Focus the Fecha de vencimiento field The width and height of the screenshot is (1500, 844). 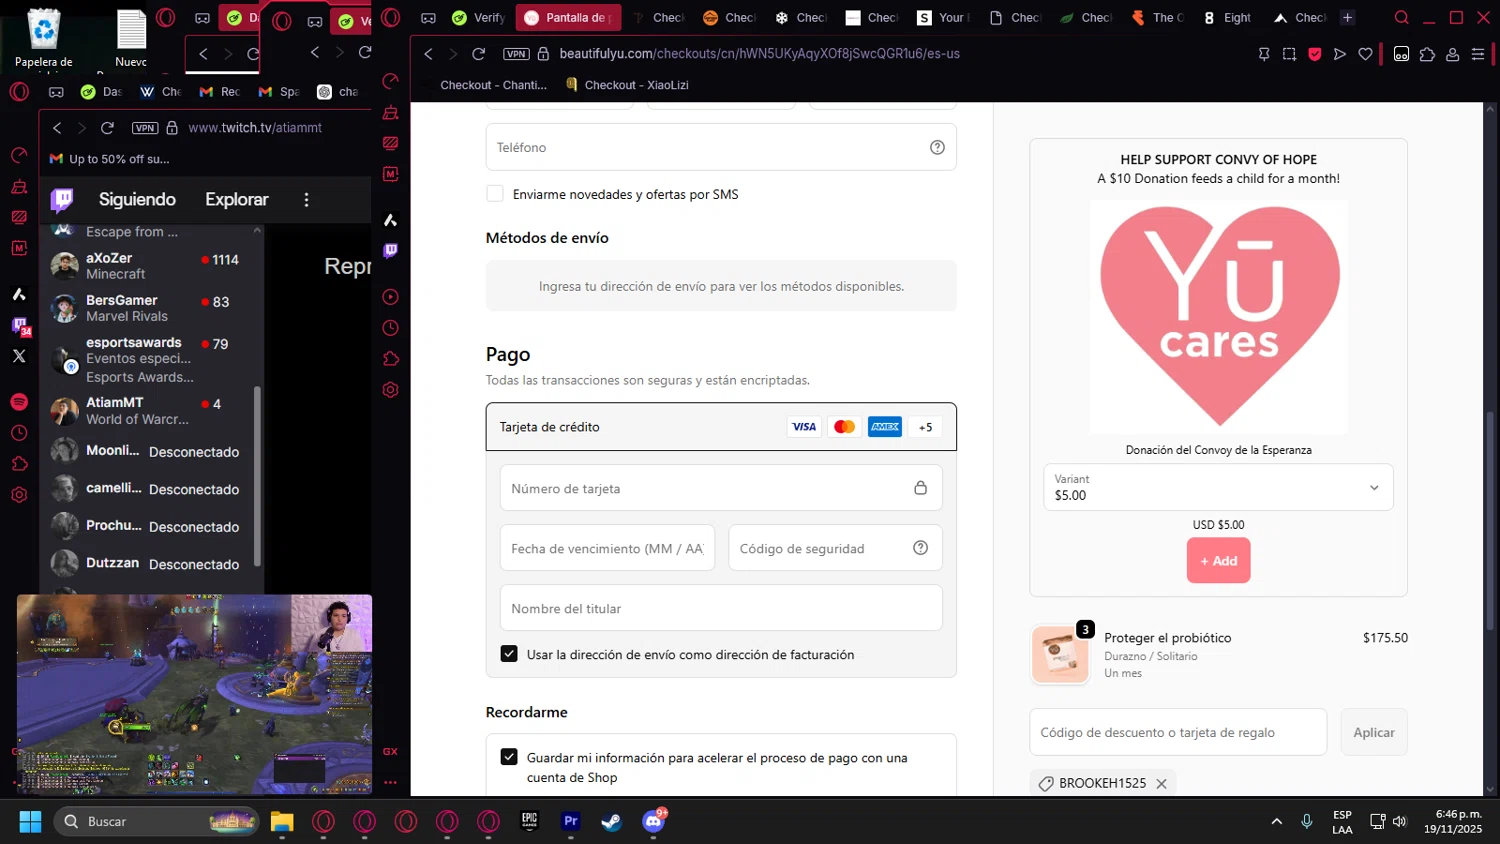(x=607, y=548)
